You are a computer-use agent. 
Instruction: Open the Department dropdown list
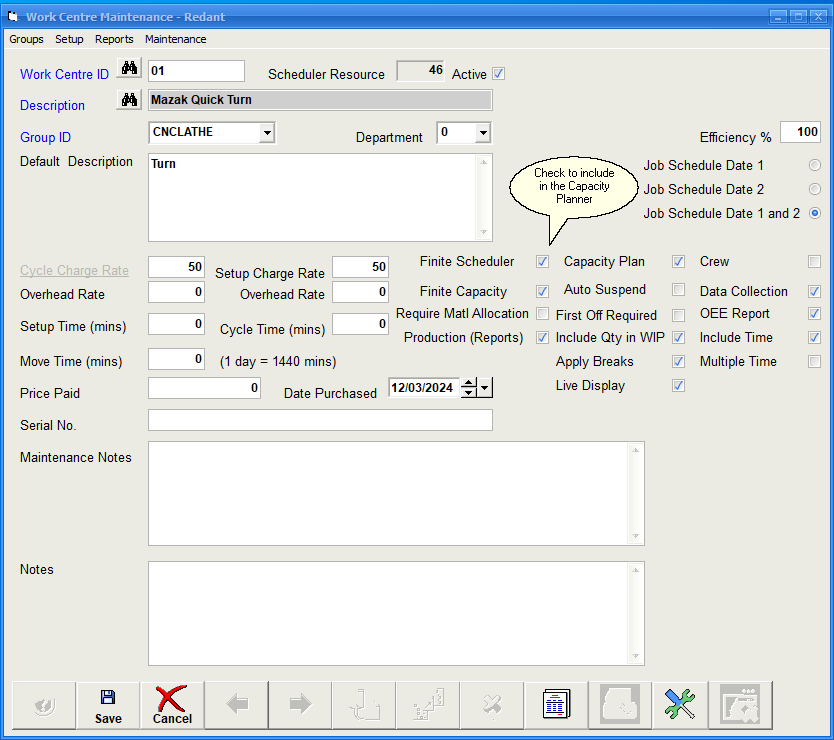click(x=482, y=132)
